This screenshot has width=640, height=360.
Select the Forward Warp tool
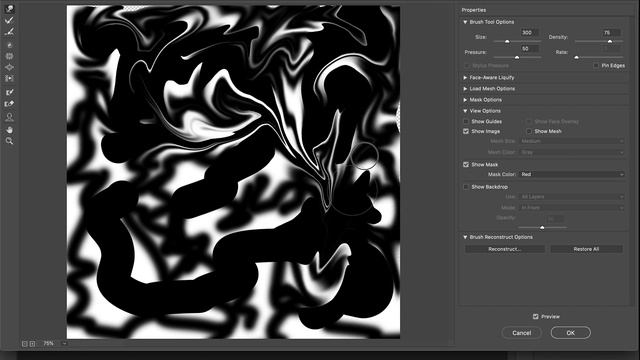pos(9,8)
